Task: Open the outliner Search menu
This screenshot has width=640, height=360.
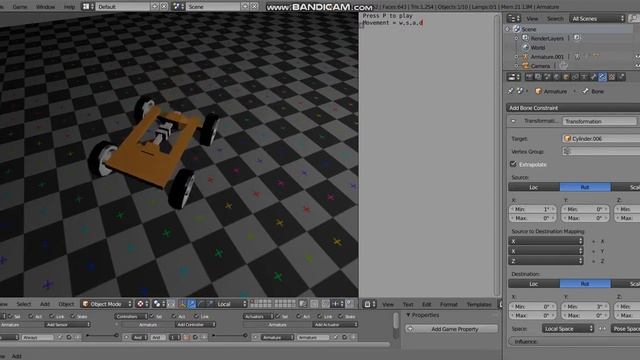Action: coord(555,18)
